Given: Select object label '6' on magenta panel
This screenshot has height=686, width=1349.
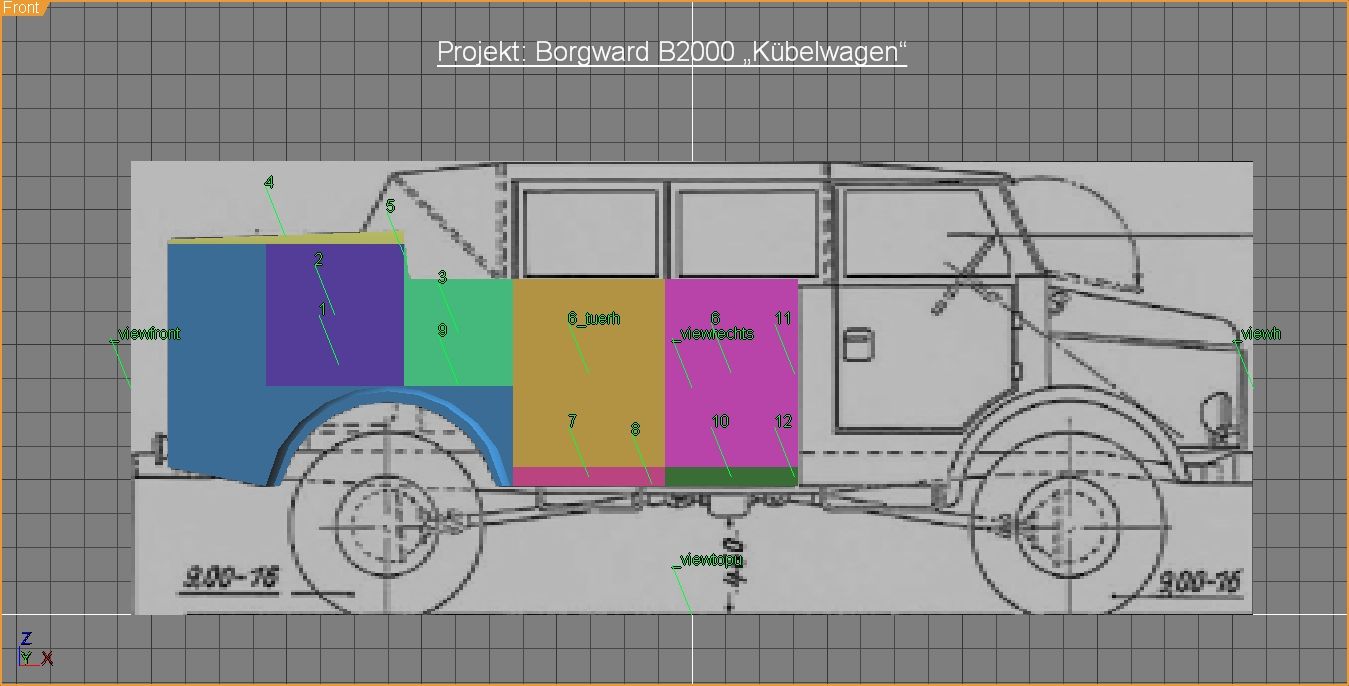Looking at the screenshot, I should pos(715,319).
